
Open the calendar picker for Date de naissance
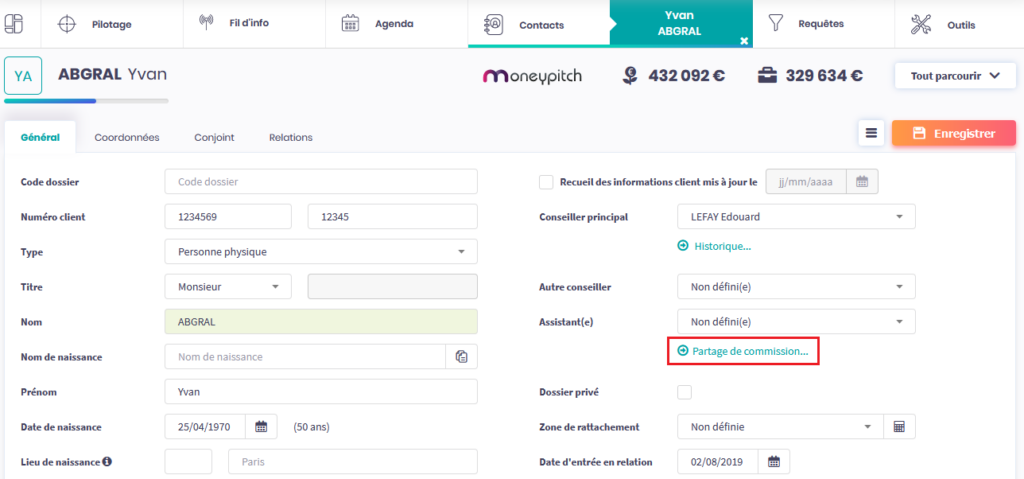tap(261, 427)
